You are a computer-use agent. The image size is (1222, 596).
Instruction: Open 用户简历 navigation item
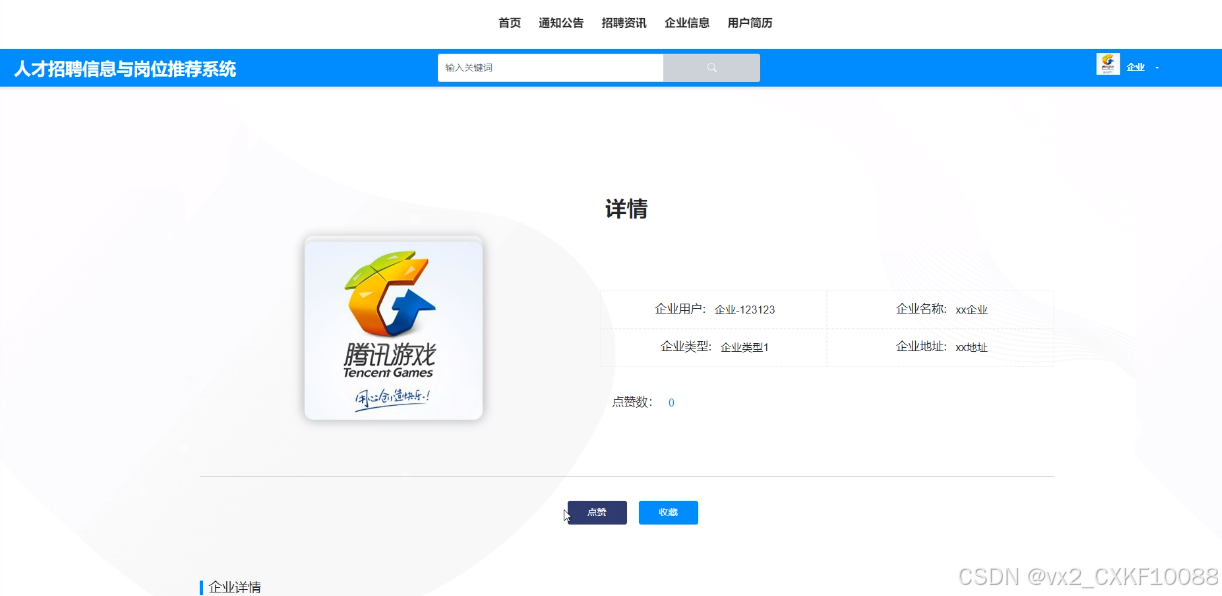750,23
